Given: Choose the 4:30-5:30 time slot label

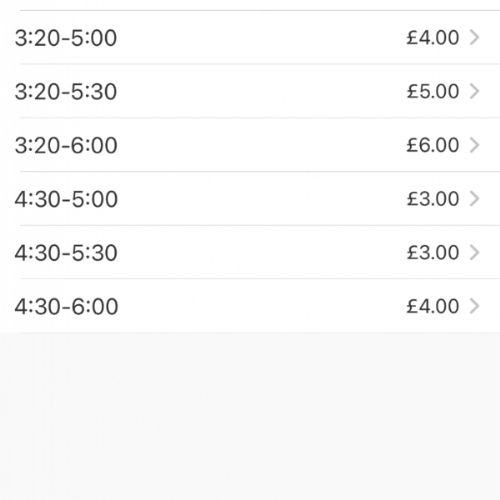Looking at the screenshot, I should tap(66, 253).
